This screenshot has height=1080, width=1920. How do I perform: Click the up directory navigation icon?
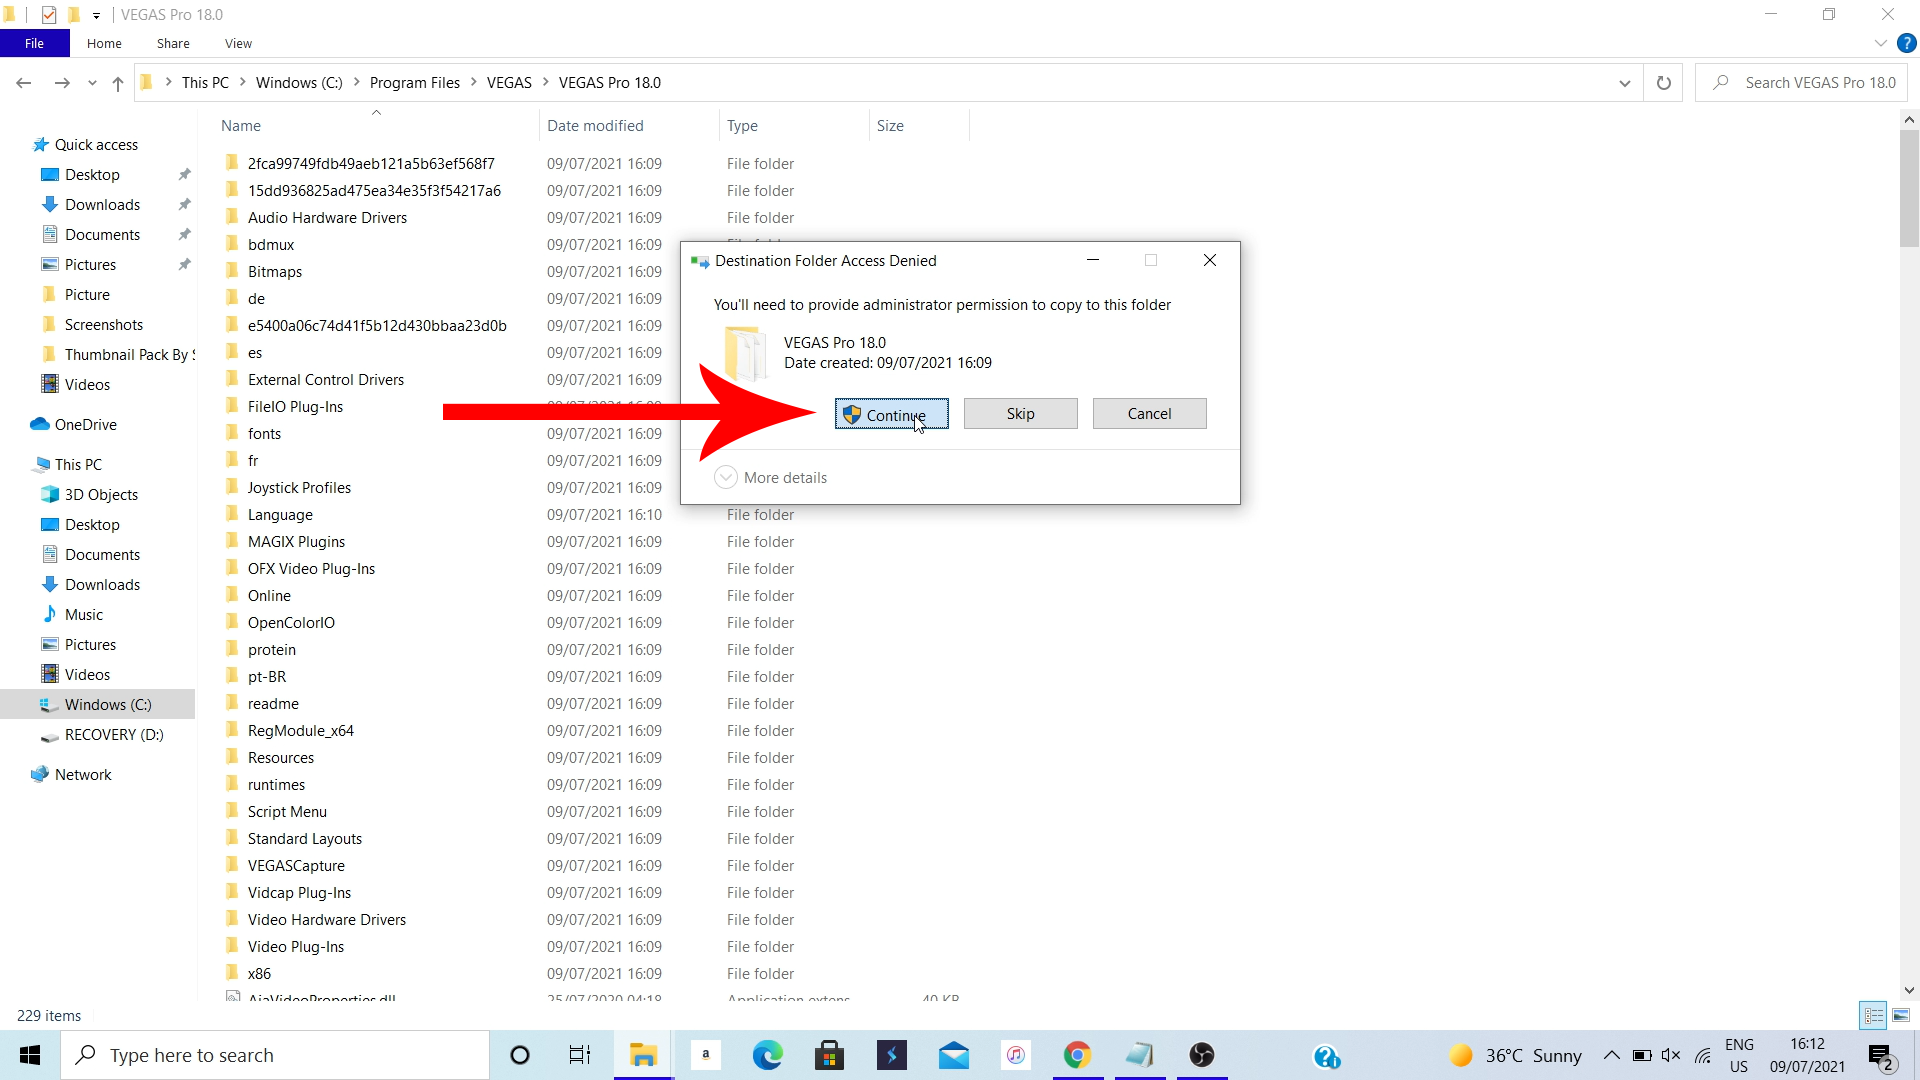point(117,82)
